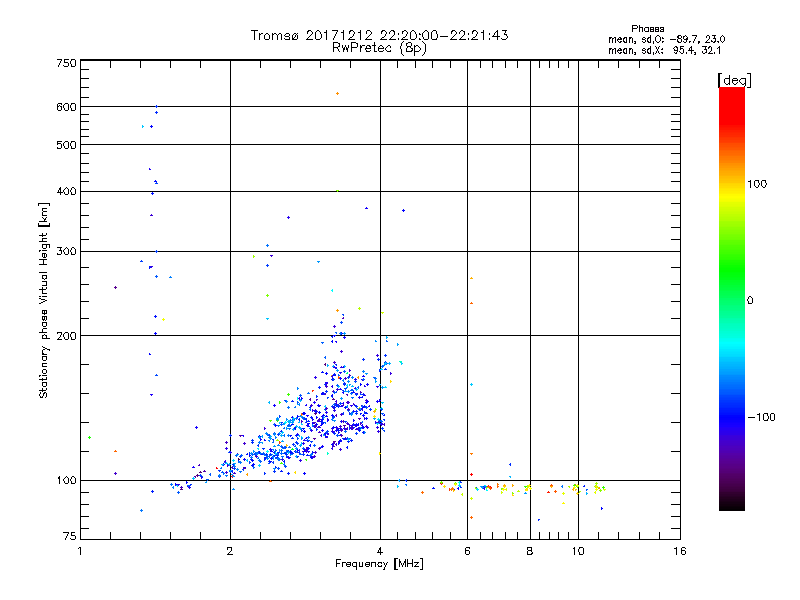Click the y-axis tick label '400'
Viewport: 800px width, 600px height.
point(66,191)
